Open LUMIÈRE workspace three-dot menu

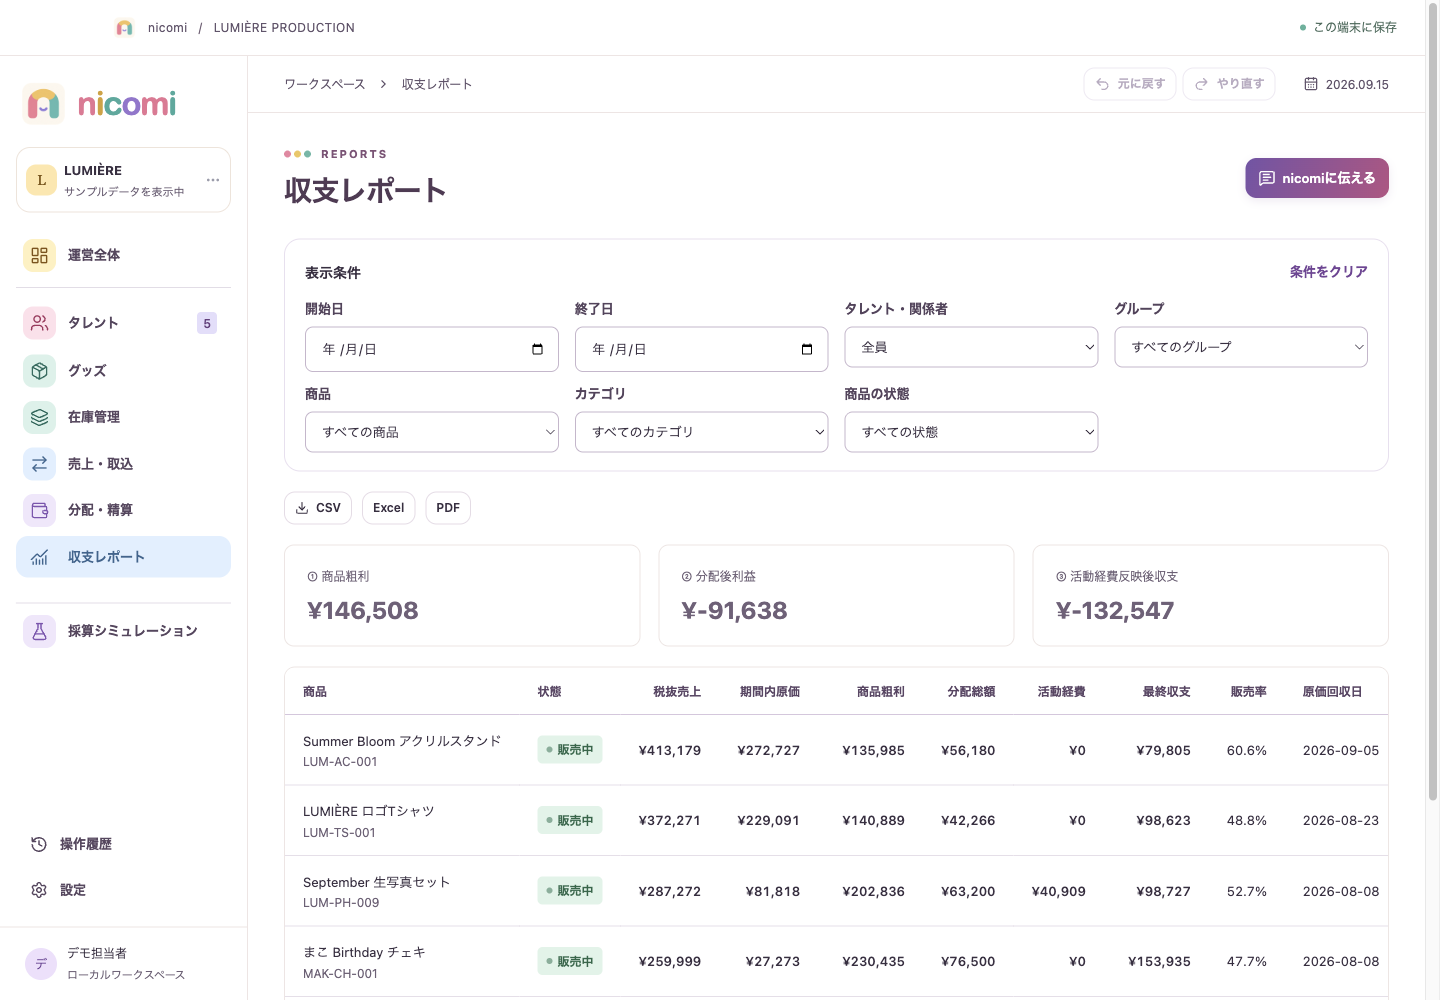coord(213,180)
